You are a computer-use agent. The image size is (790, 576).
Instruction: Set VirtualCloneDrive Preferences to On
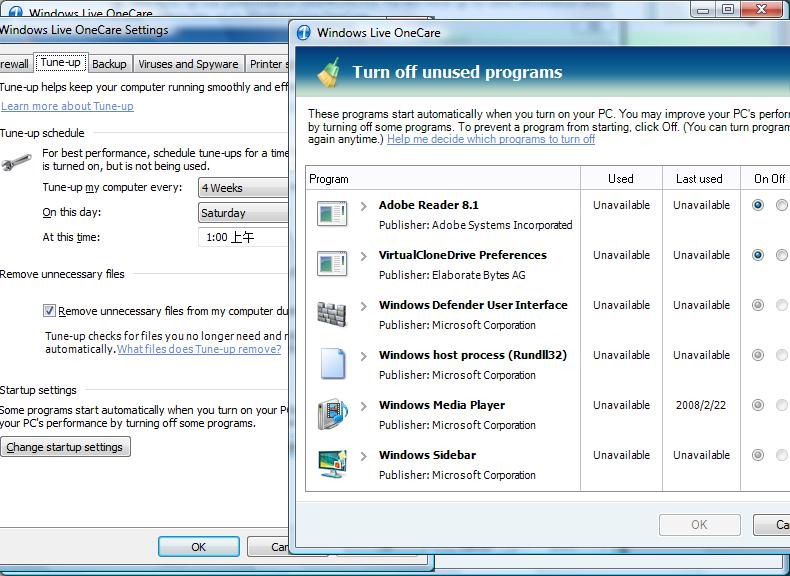(757, 255)
